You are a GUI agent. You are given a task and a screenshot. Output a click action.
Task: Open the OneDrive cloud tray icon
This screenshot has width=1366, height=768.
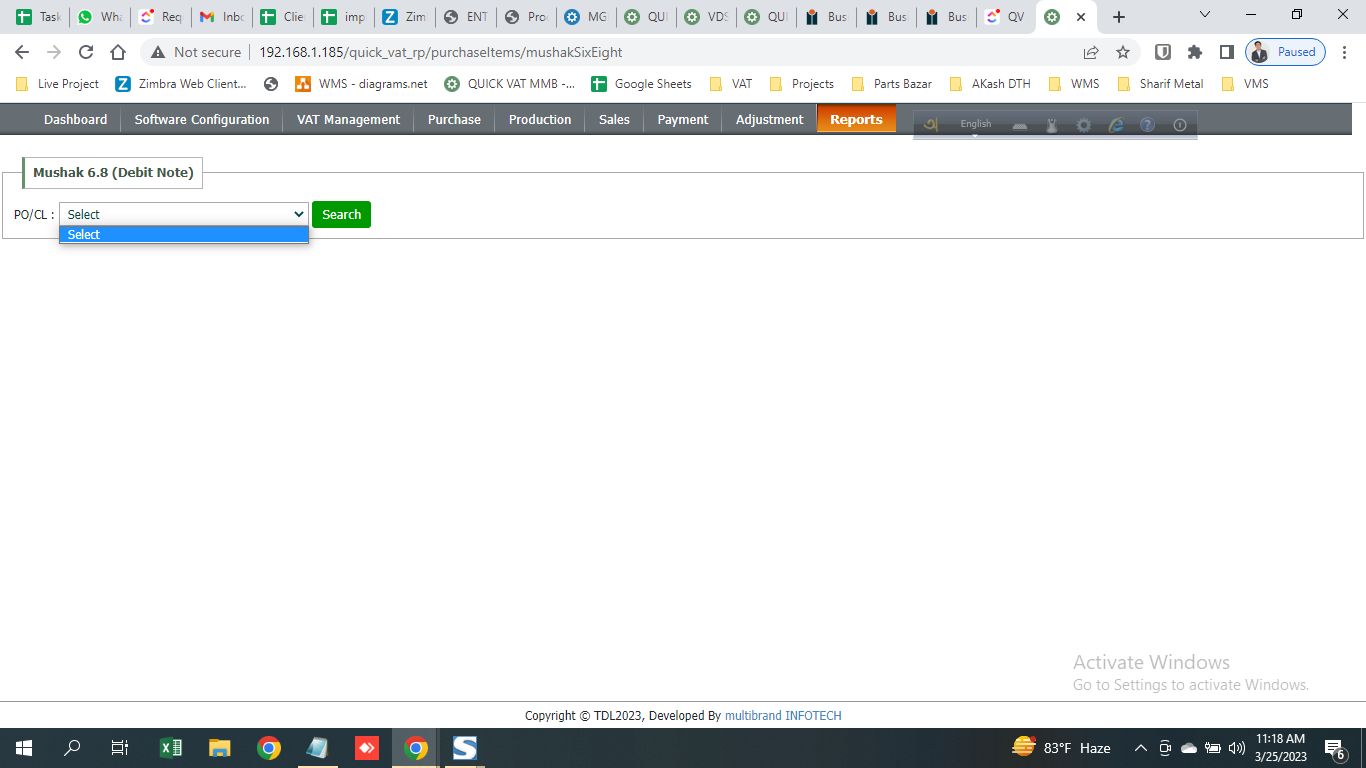coord(1189,748)
